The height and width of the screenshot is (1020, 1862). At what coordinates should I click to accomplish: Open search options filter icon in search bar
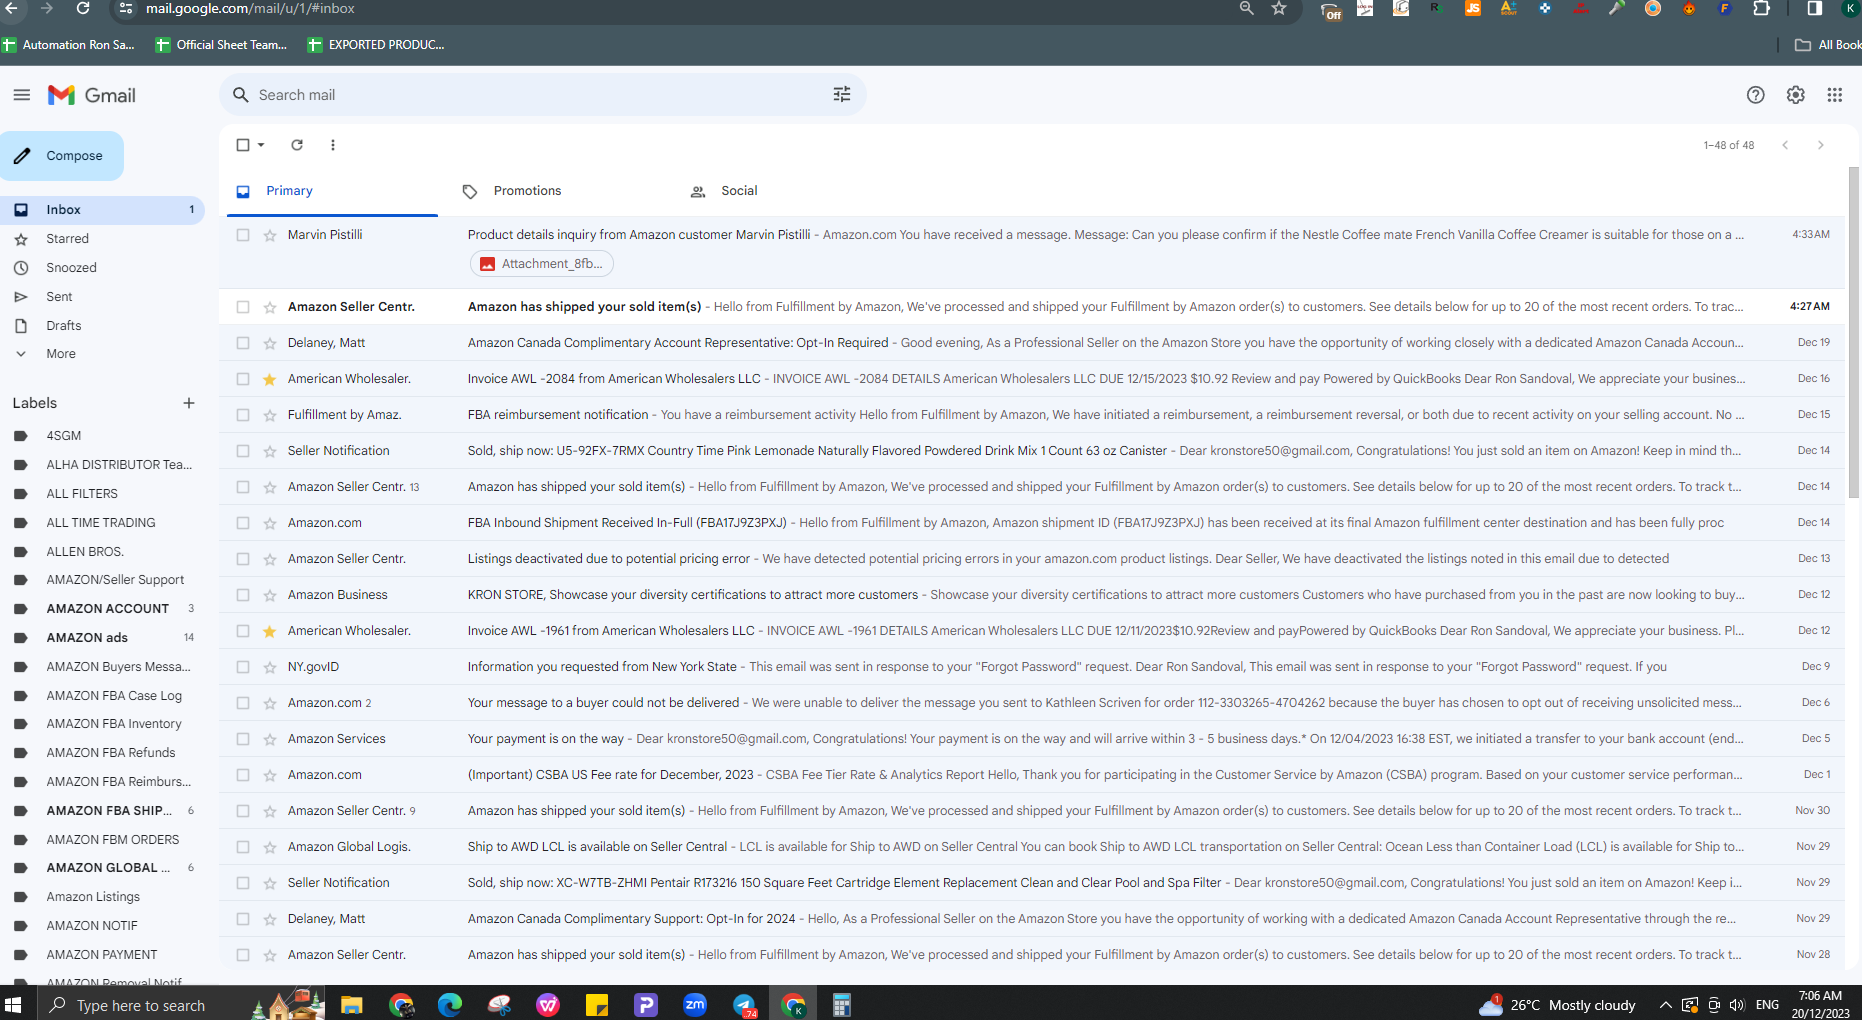tap(842, 94)
